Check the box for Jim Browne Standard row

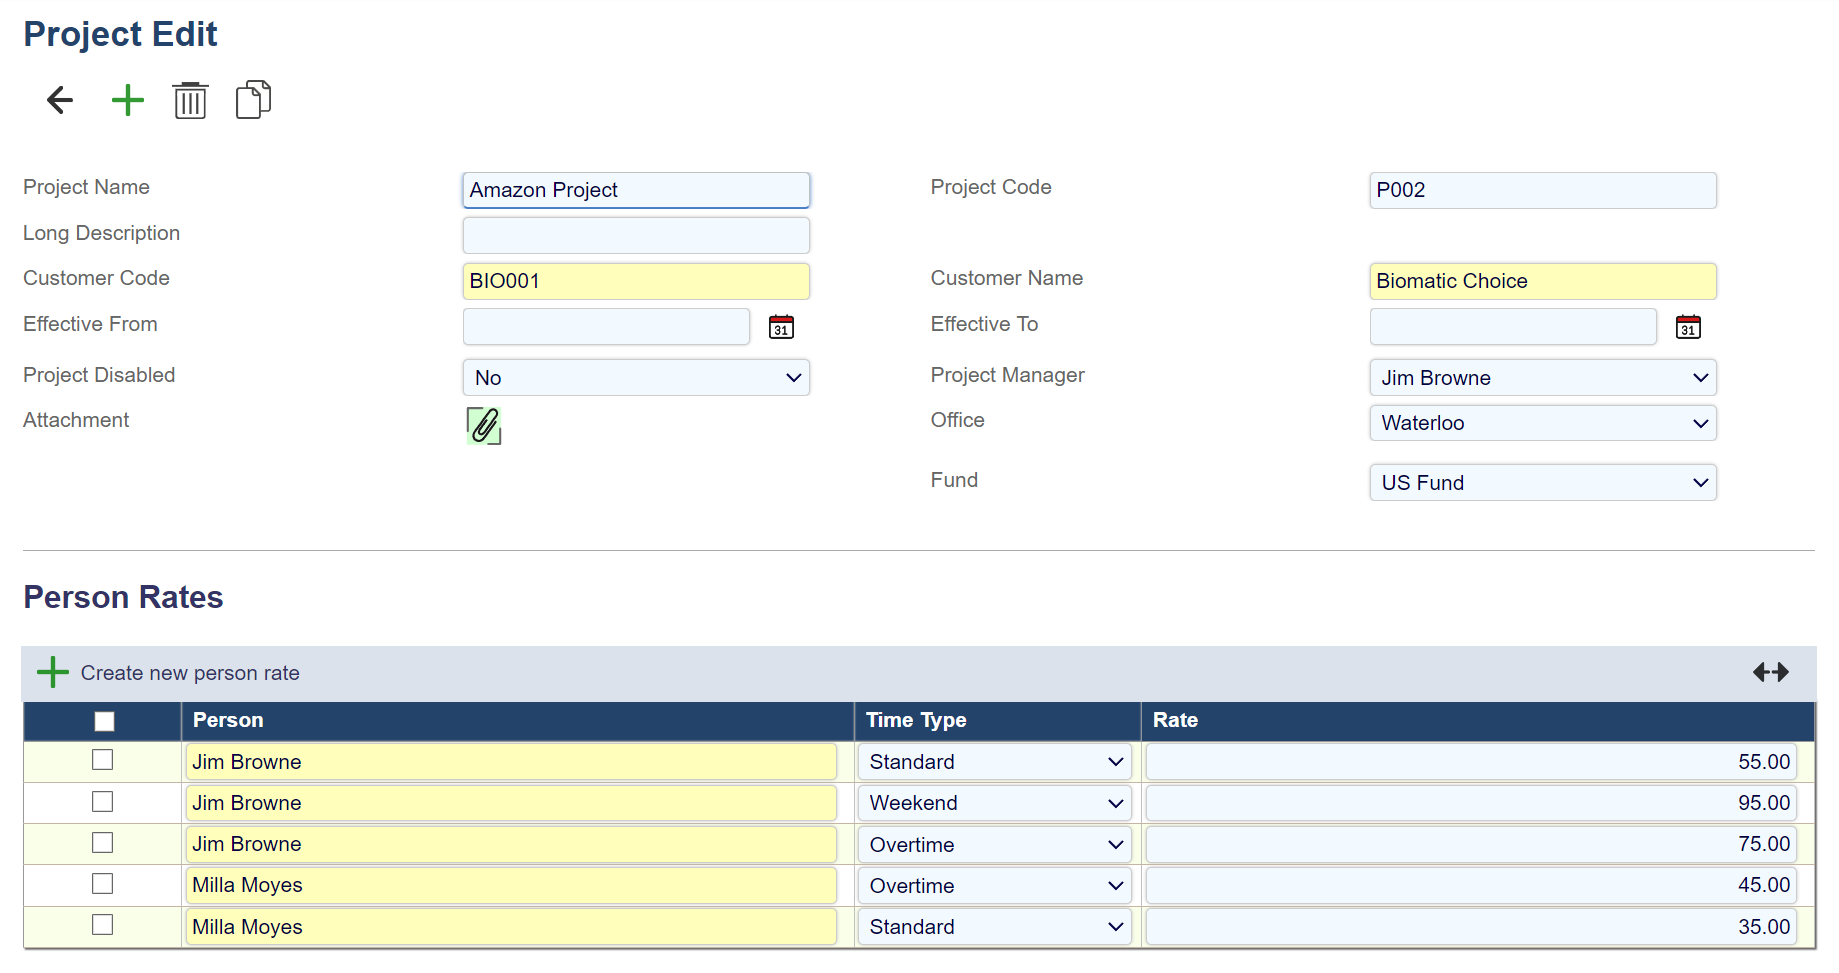pyautogui.click(x=102, y=760)
